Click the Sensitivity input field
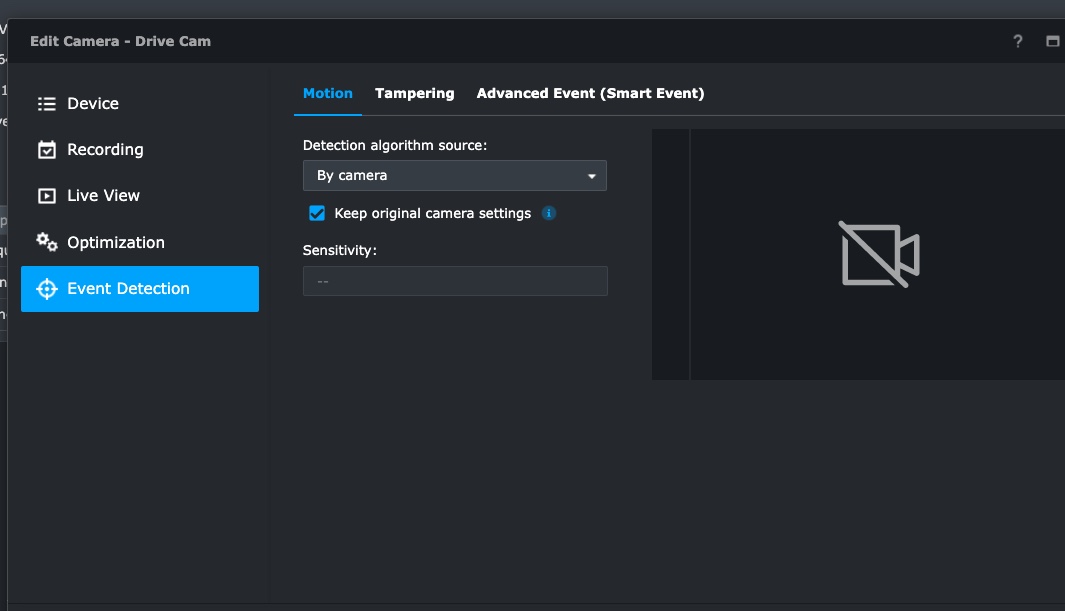 click(455, 281)
